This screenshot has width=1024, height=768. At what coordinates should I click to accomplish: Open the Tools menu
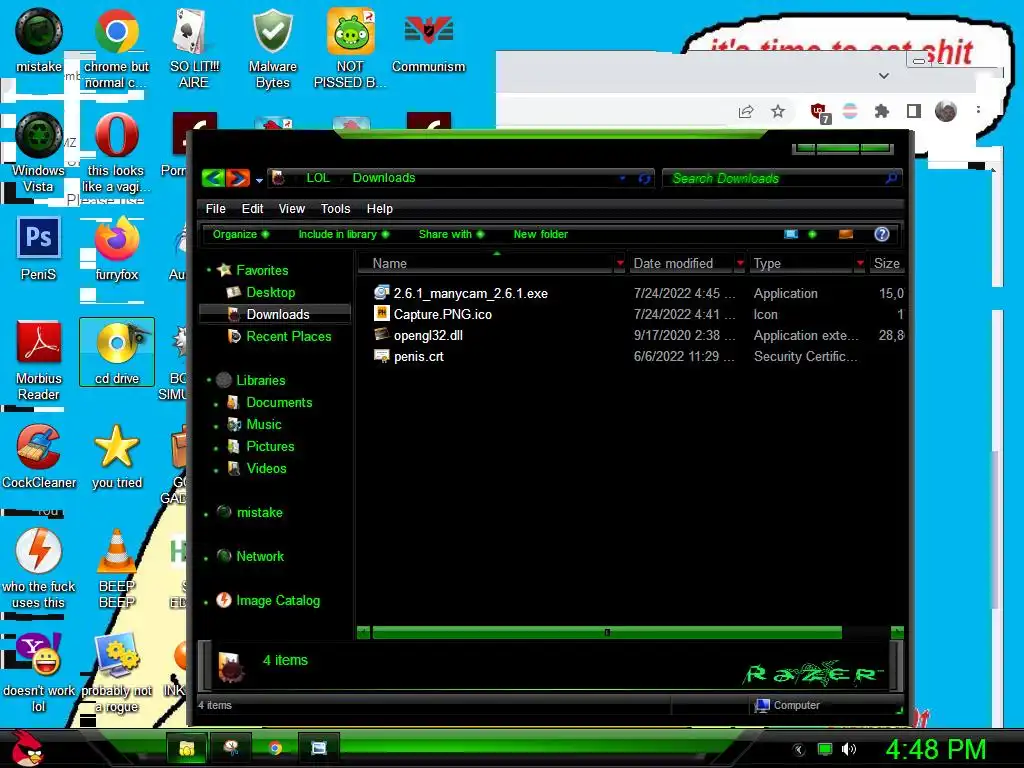[335, 208]
